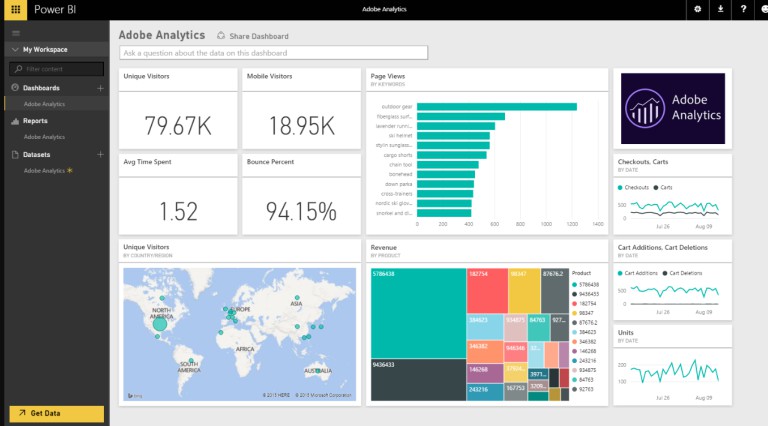
Task: Click the Get Data button
Action: [x=57, y=413]
